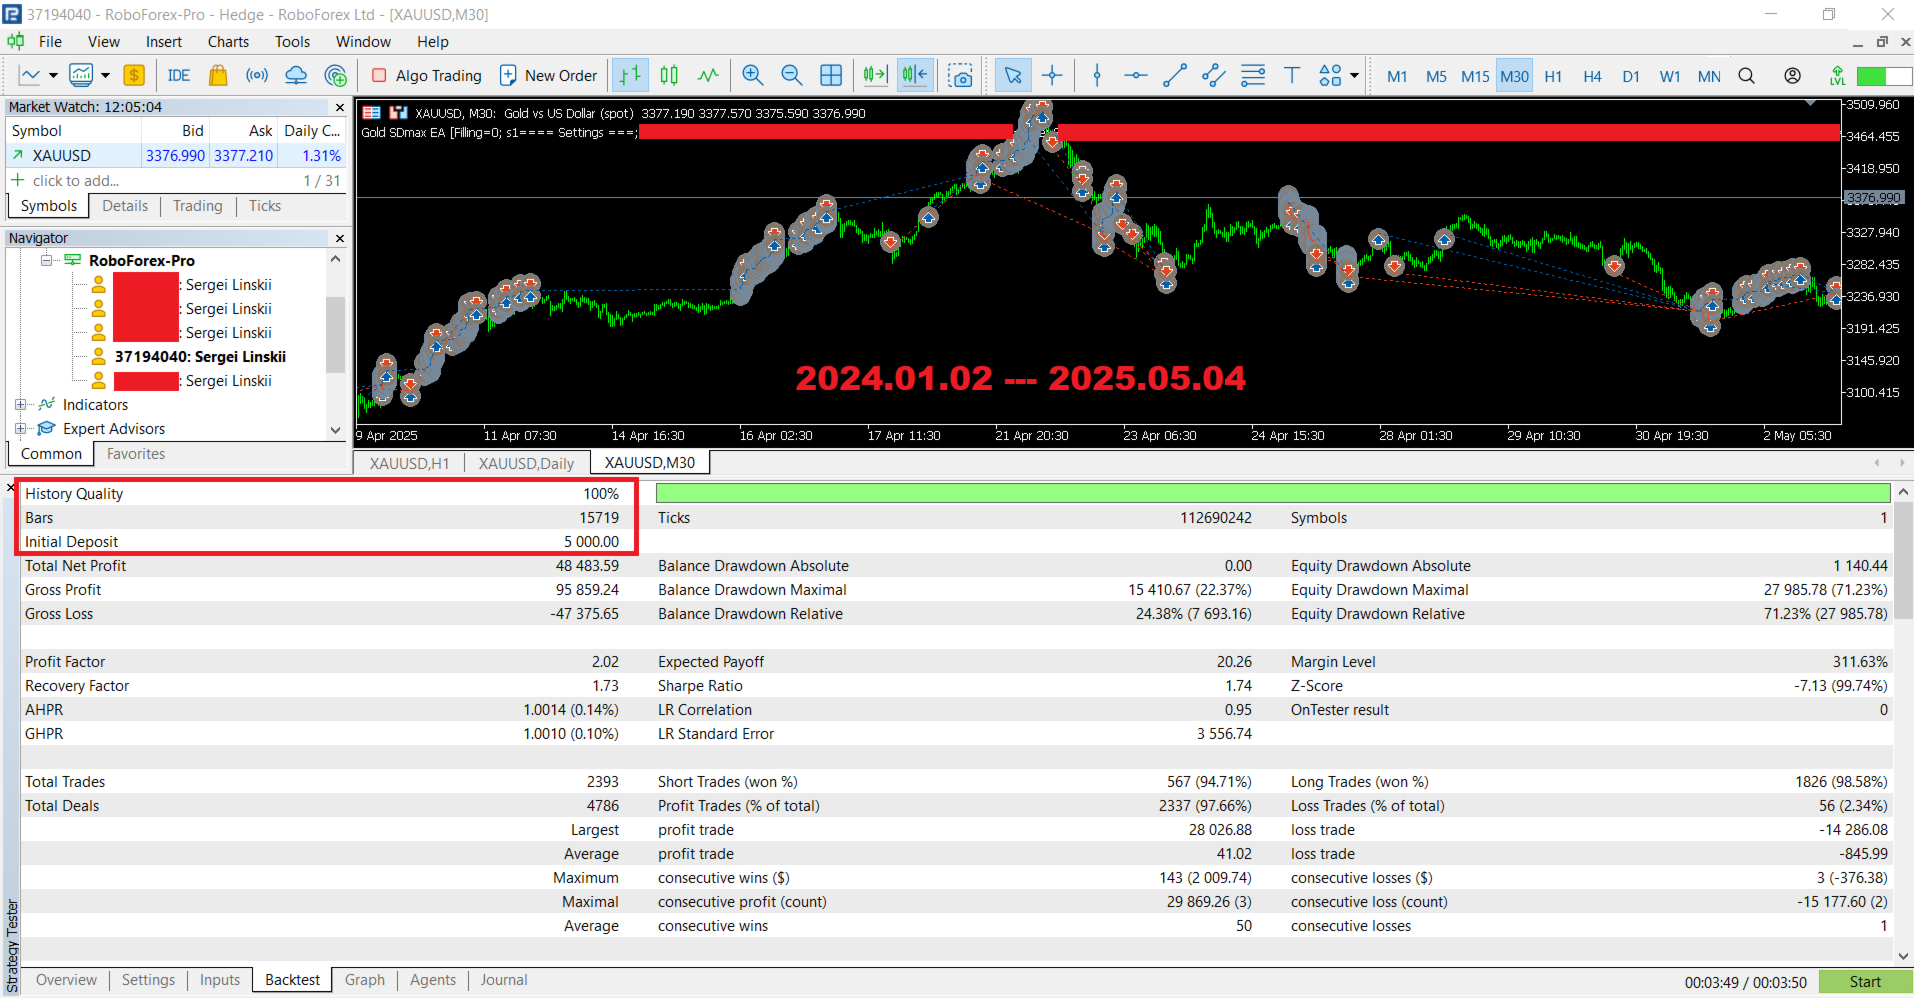
Task: Draw a horizontal line on chart
Action: pos(1135,75)
